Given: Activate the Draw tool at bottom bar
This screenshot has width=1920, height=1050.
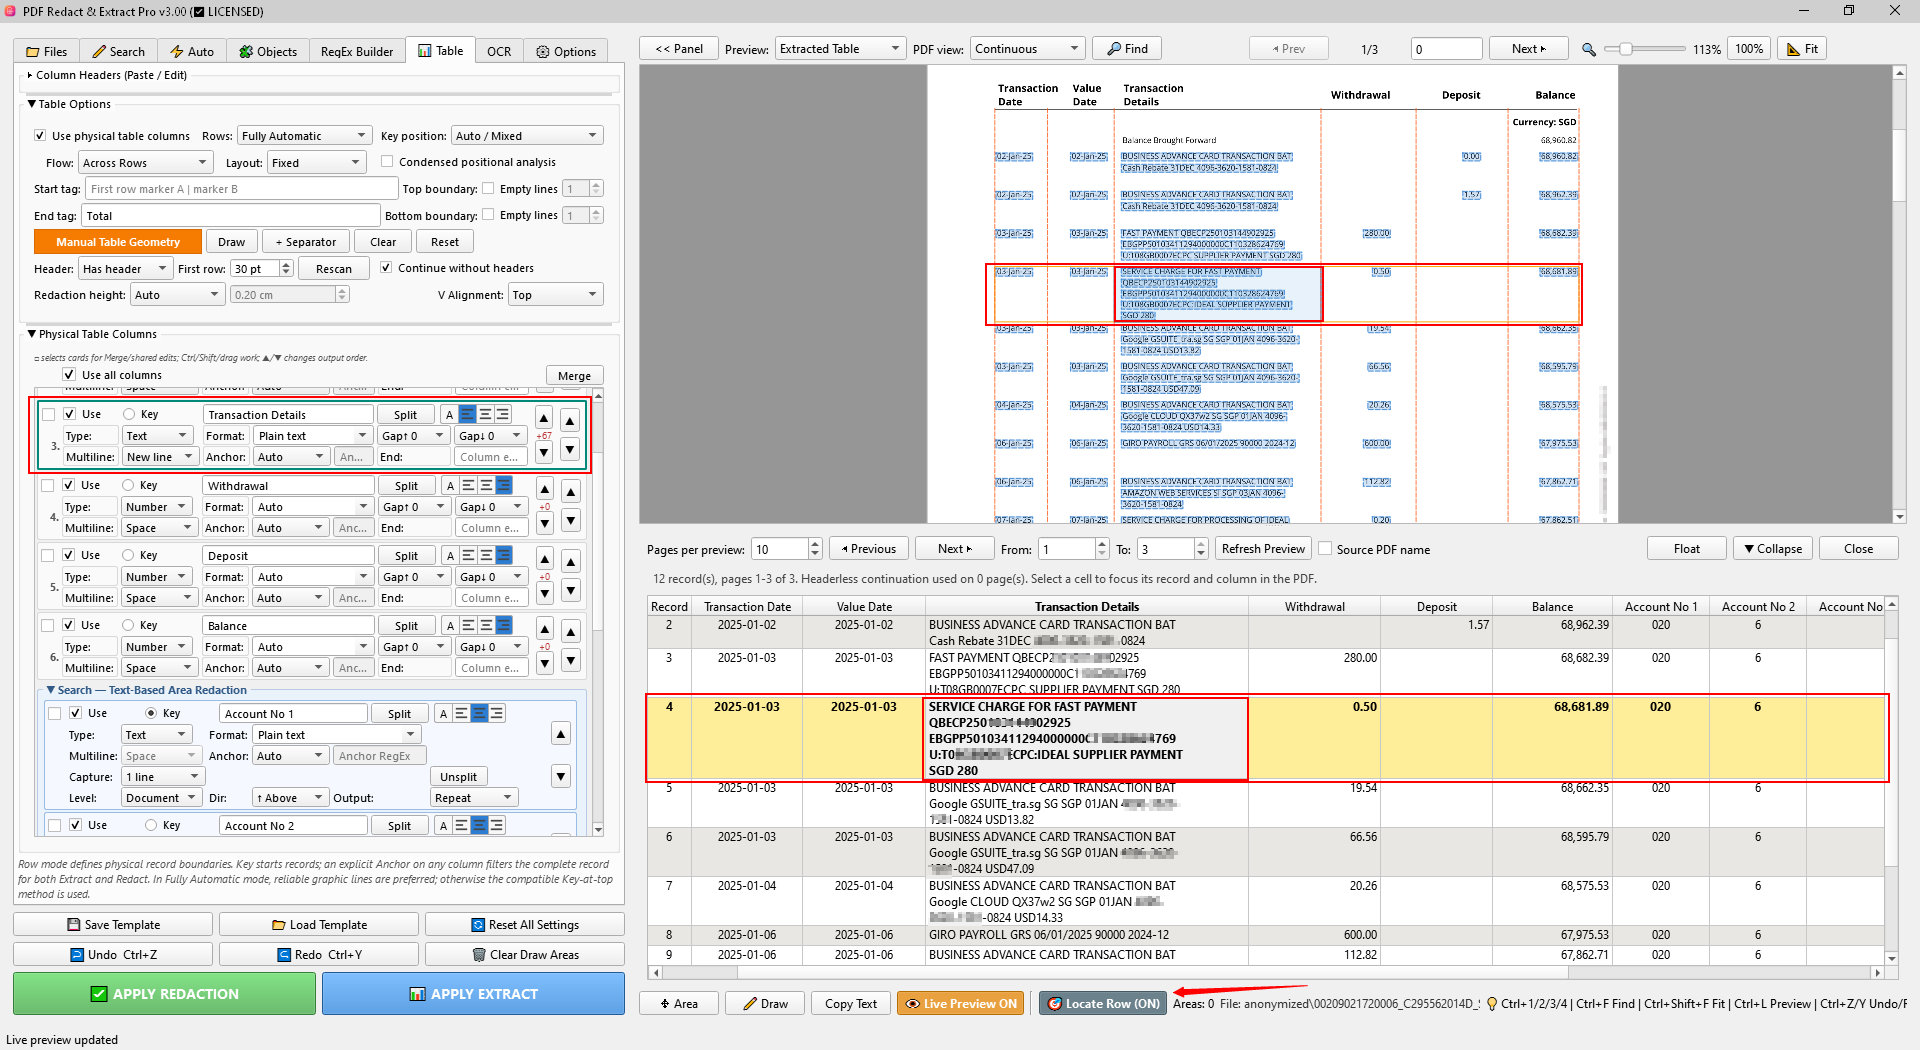Looking at the screenshot, I should tap(766, 1004).
